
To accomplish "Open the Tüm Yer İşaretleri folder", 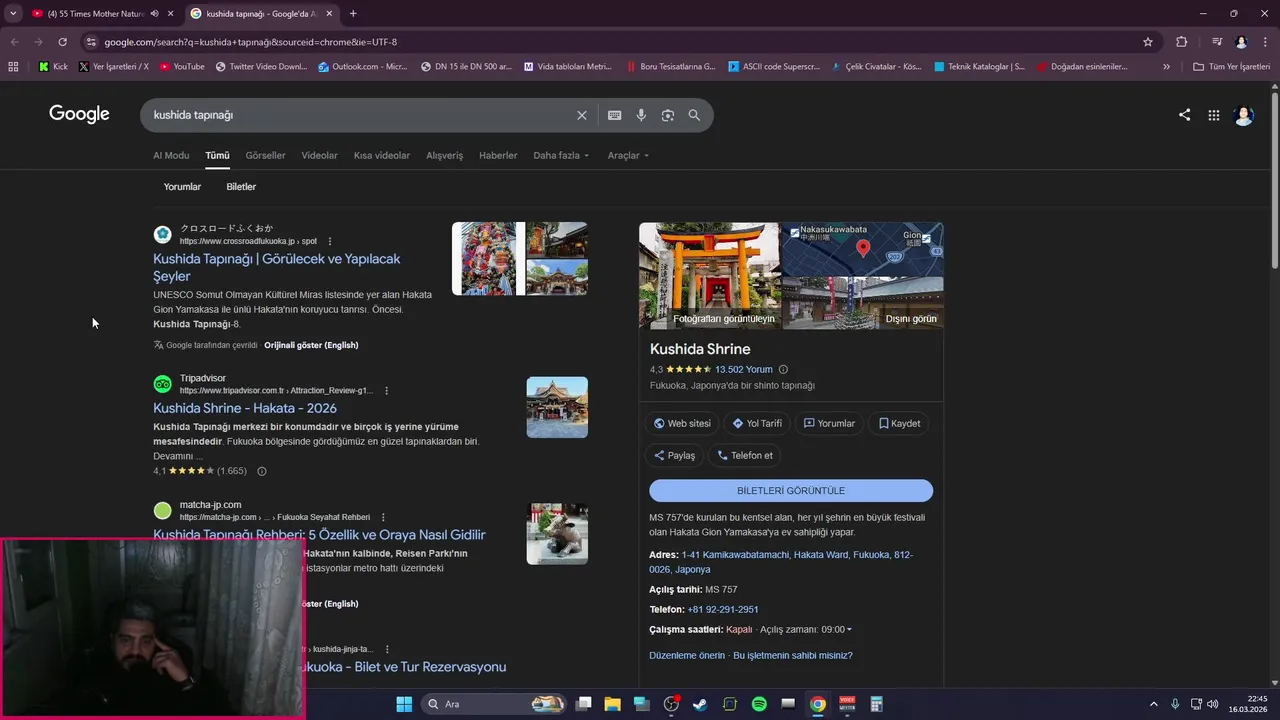I will 1232,67.
